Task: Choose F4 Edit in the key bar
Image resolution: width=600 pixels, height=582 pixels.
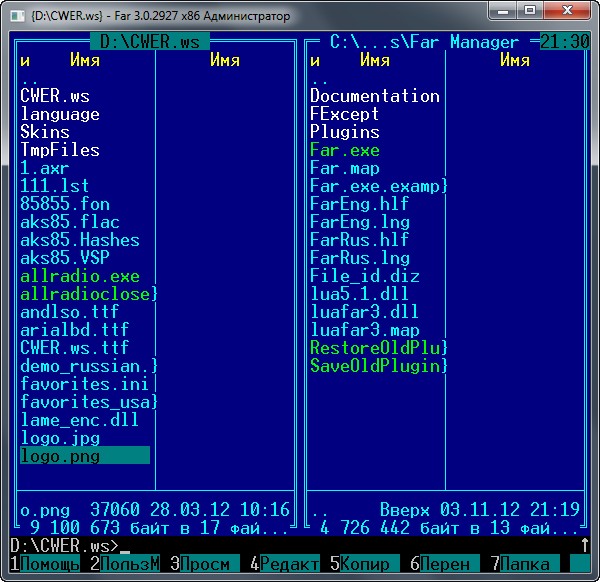Action: click(284, 564)
